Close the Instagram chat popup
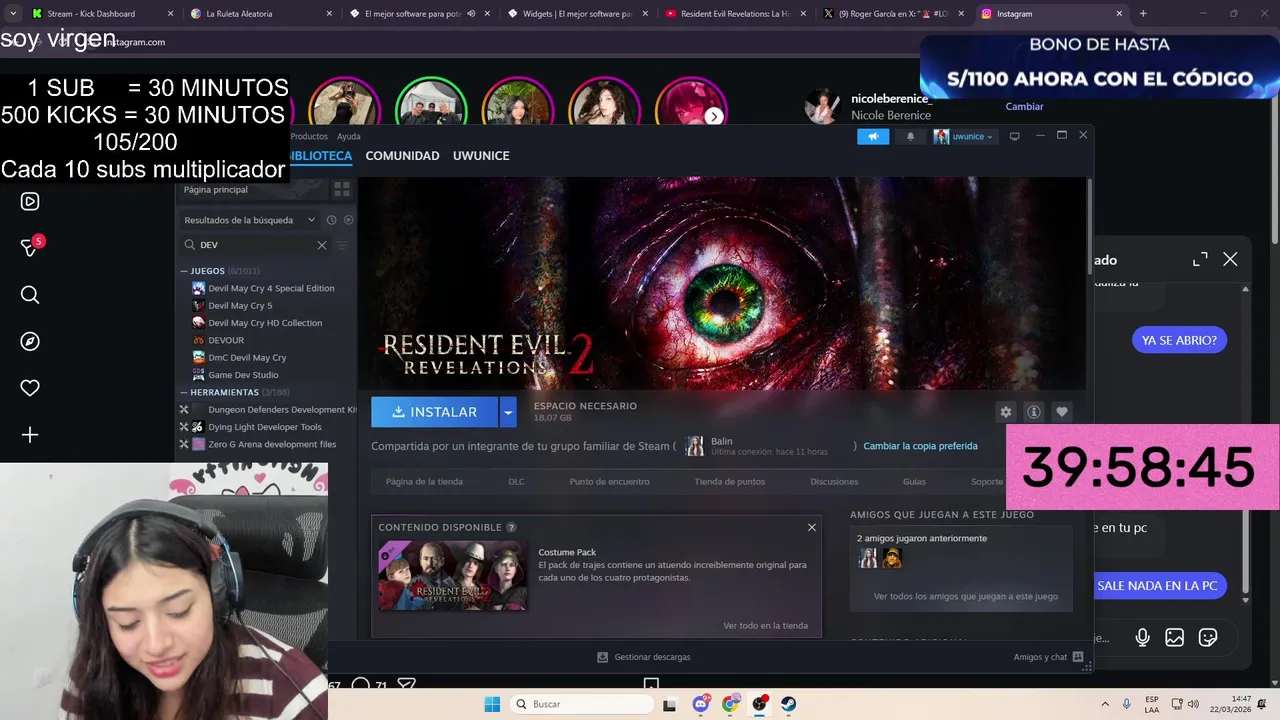This screenshot has height=720, width=1280. pyautogui.click(x=1230, y=260)
